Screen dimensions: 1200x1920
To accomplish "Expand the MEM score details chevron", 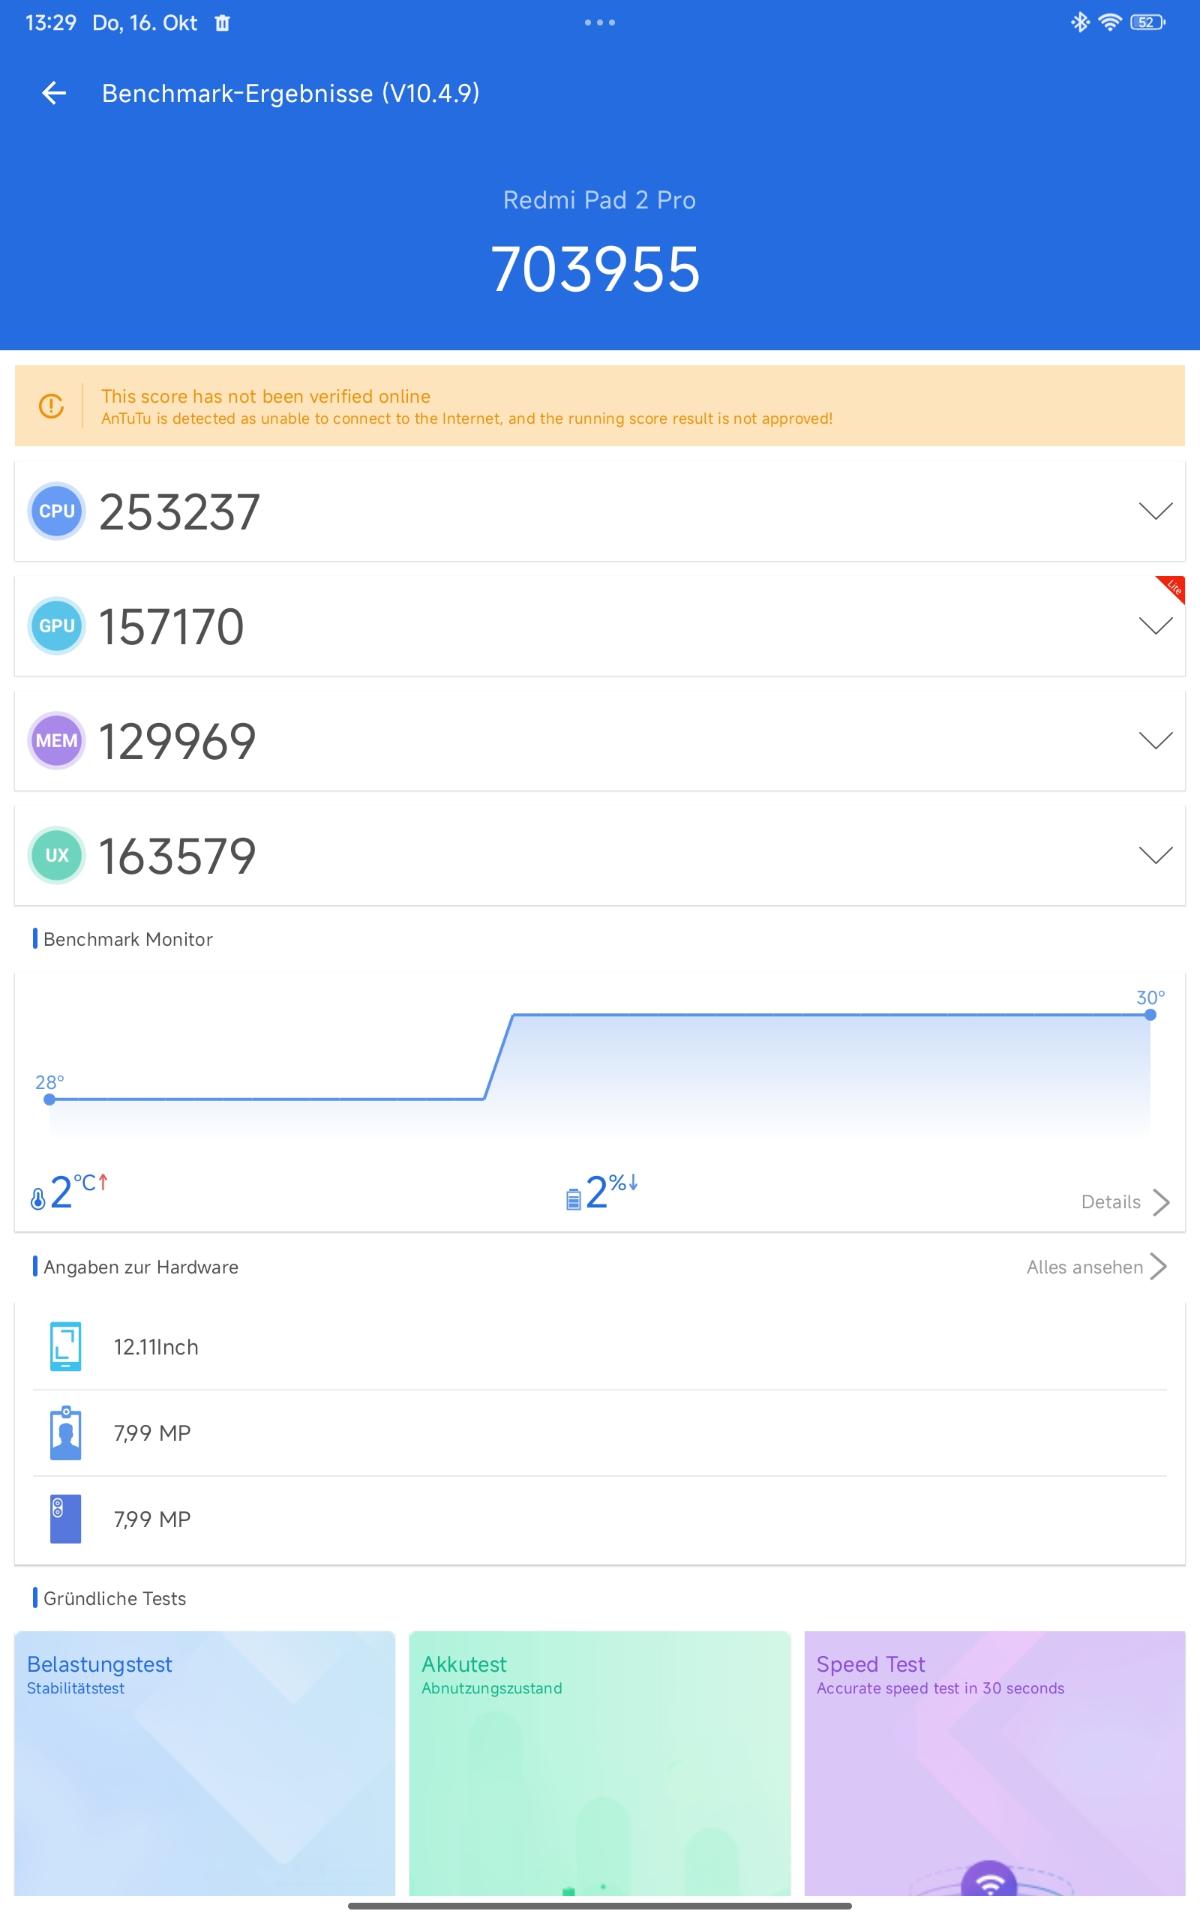I will tap(1155, 741).
